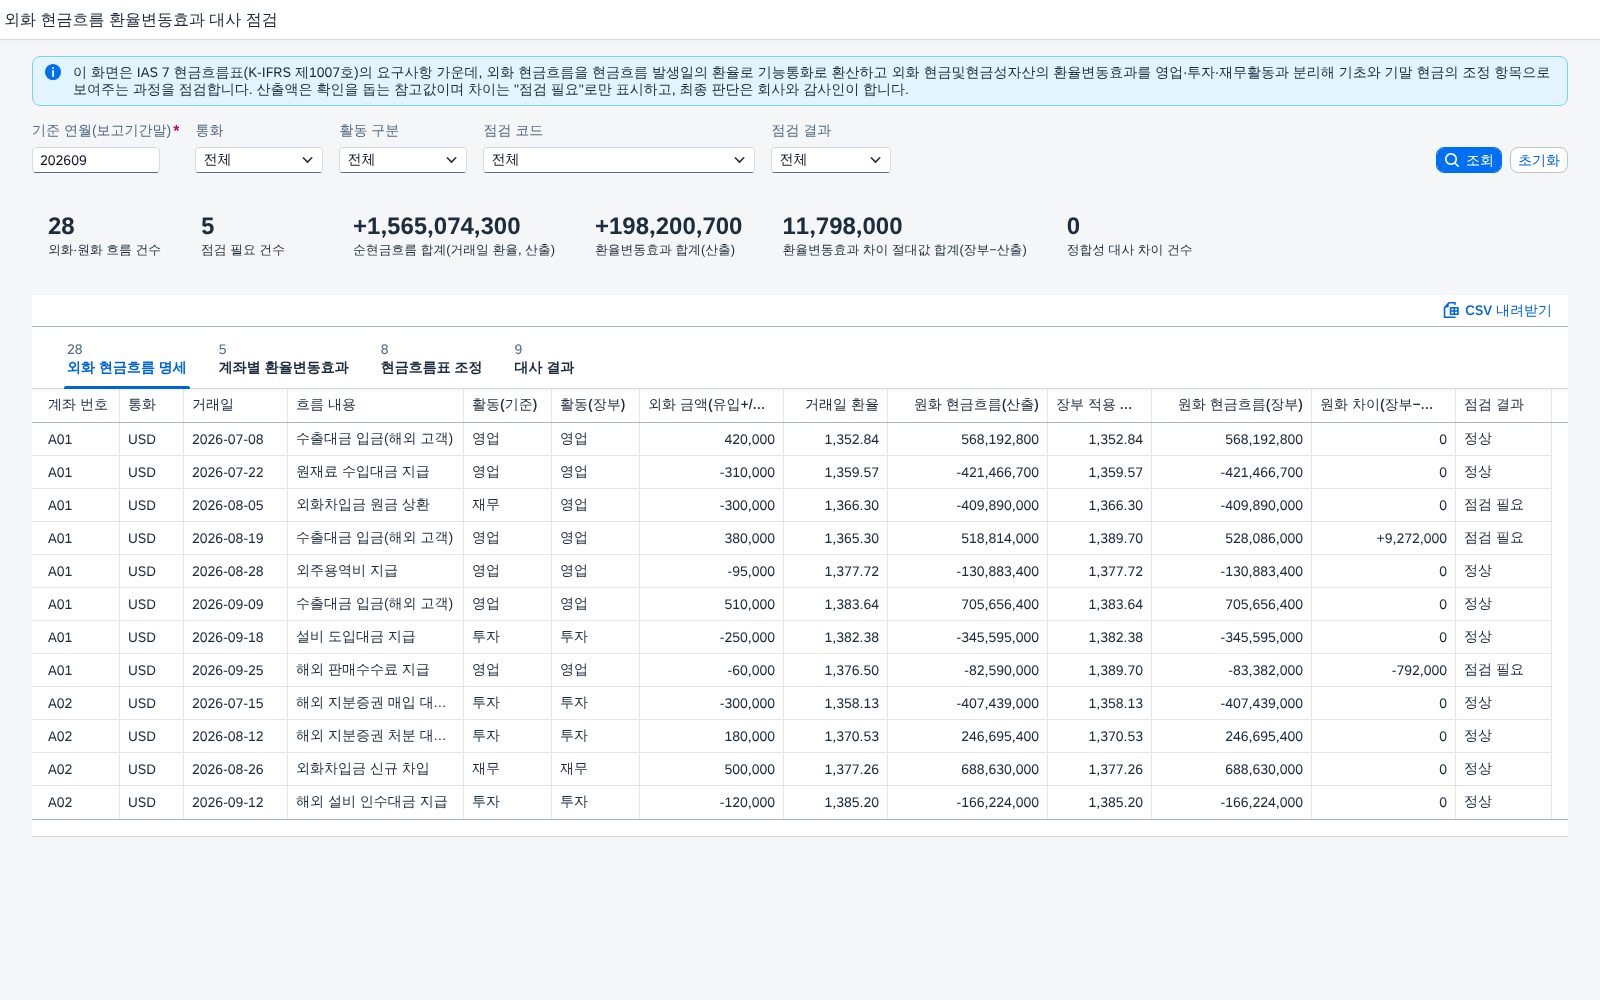Click the 외화차입금 신규 차입 cell

coord(375,769)
